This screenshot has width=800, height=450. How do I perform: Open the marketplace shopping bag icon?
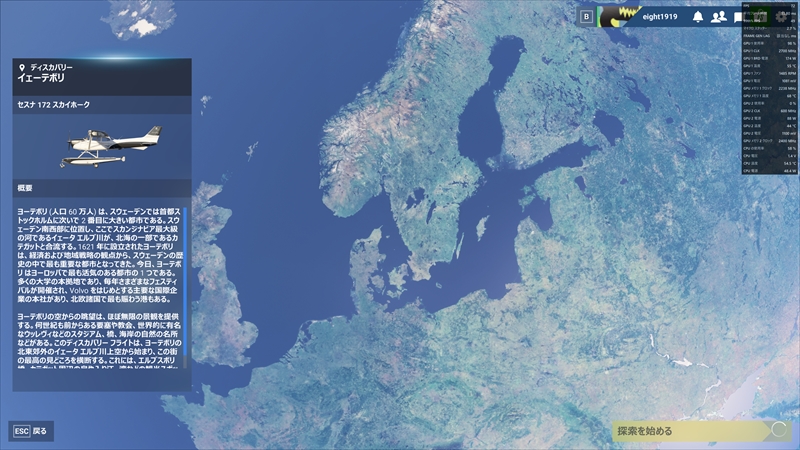click(760, 17)
